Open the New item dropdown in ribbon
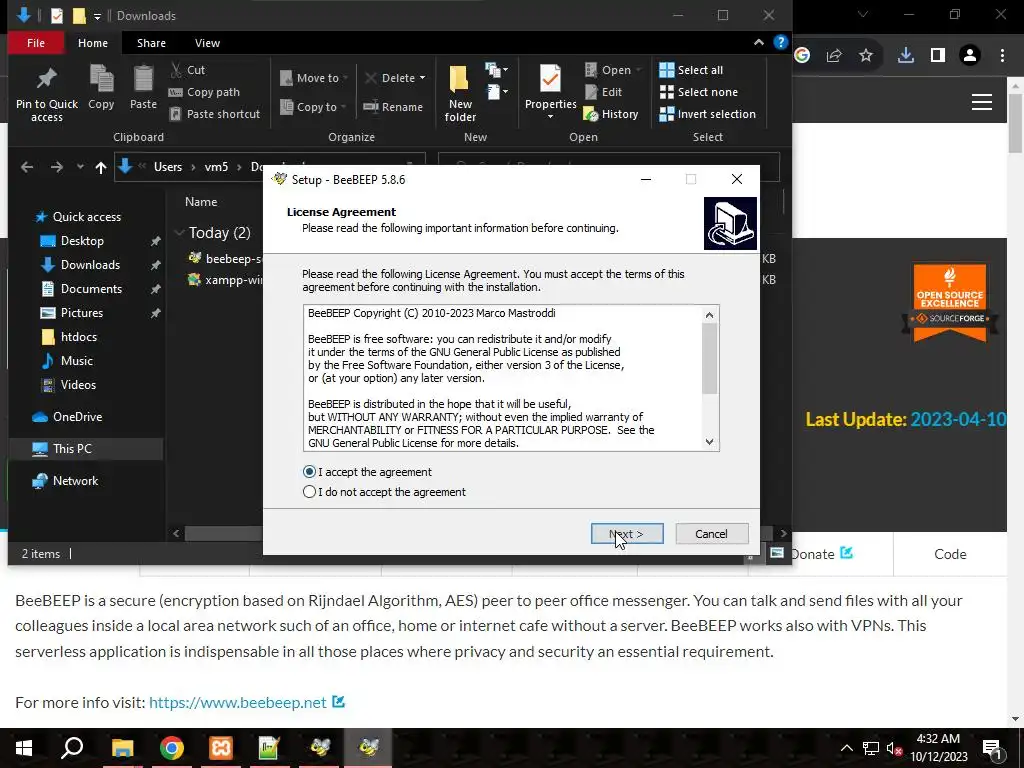The image size is (1024, 768). click(x=496, y=69)
